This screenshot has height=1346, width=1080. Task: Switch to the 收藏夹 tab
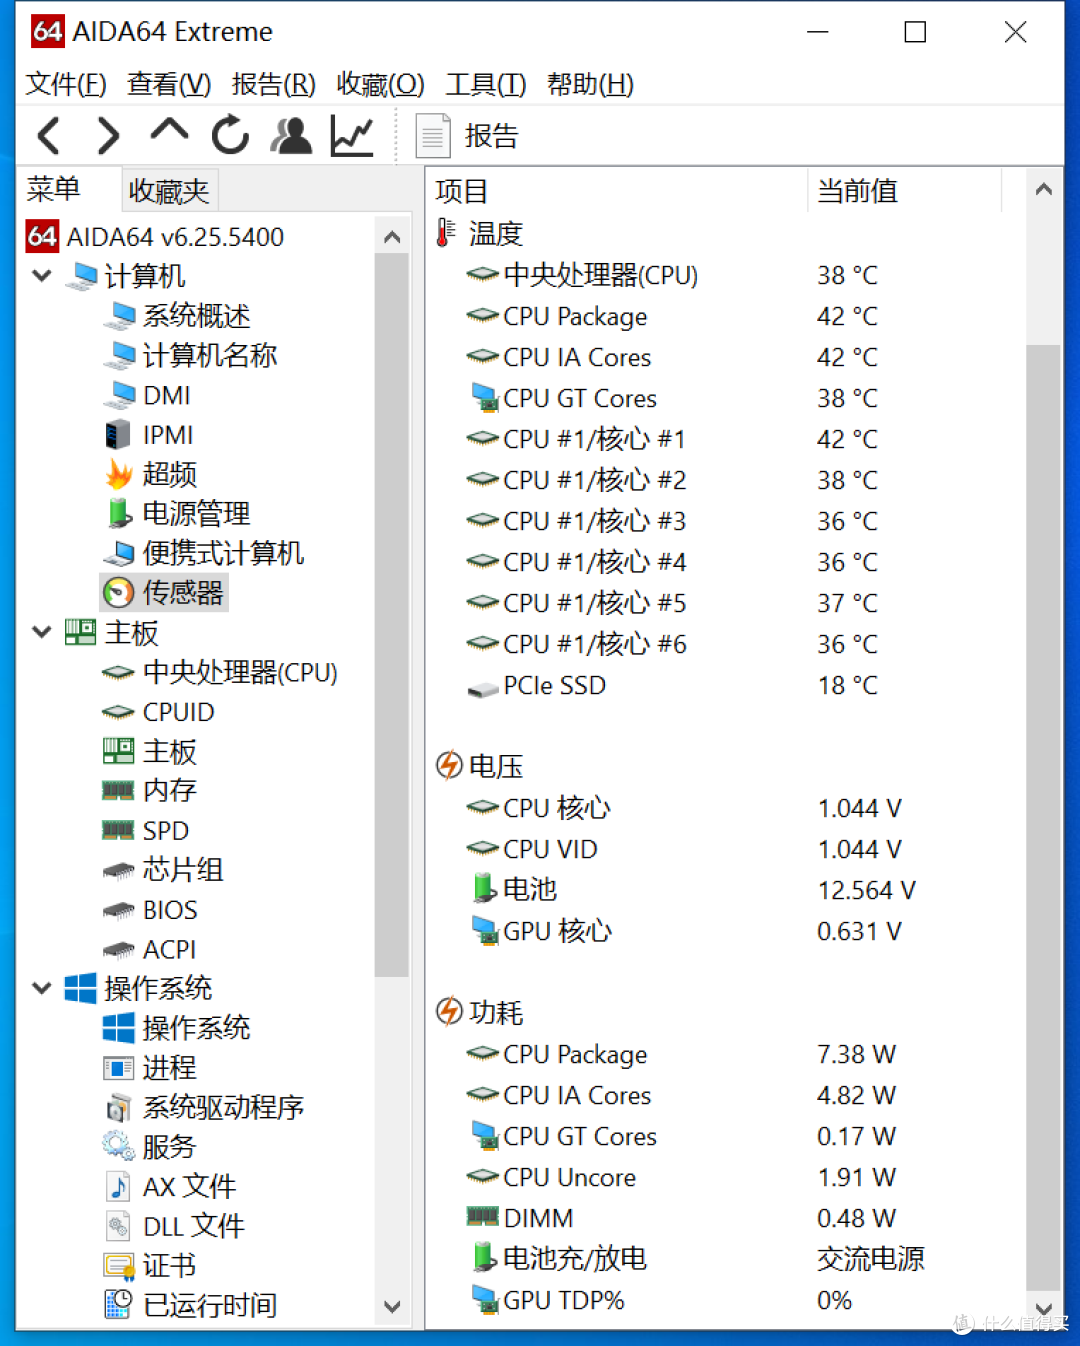[169, 190]
